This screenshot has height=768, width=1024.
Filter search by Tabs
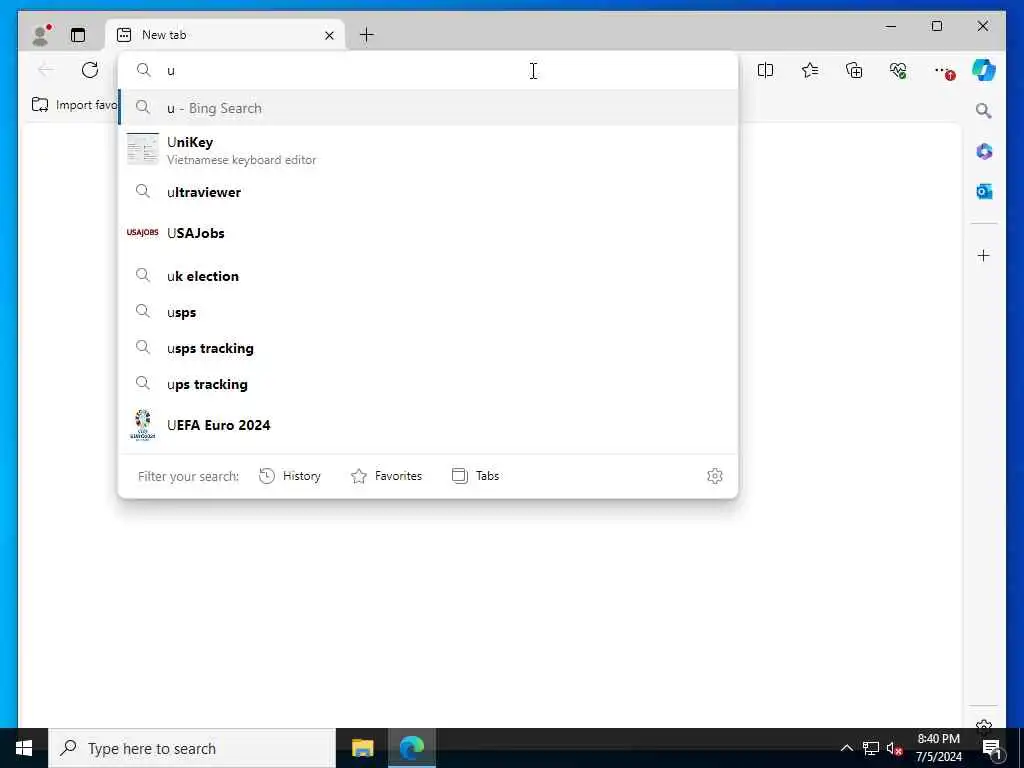tap(475, 476)
